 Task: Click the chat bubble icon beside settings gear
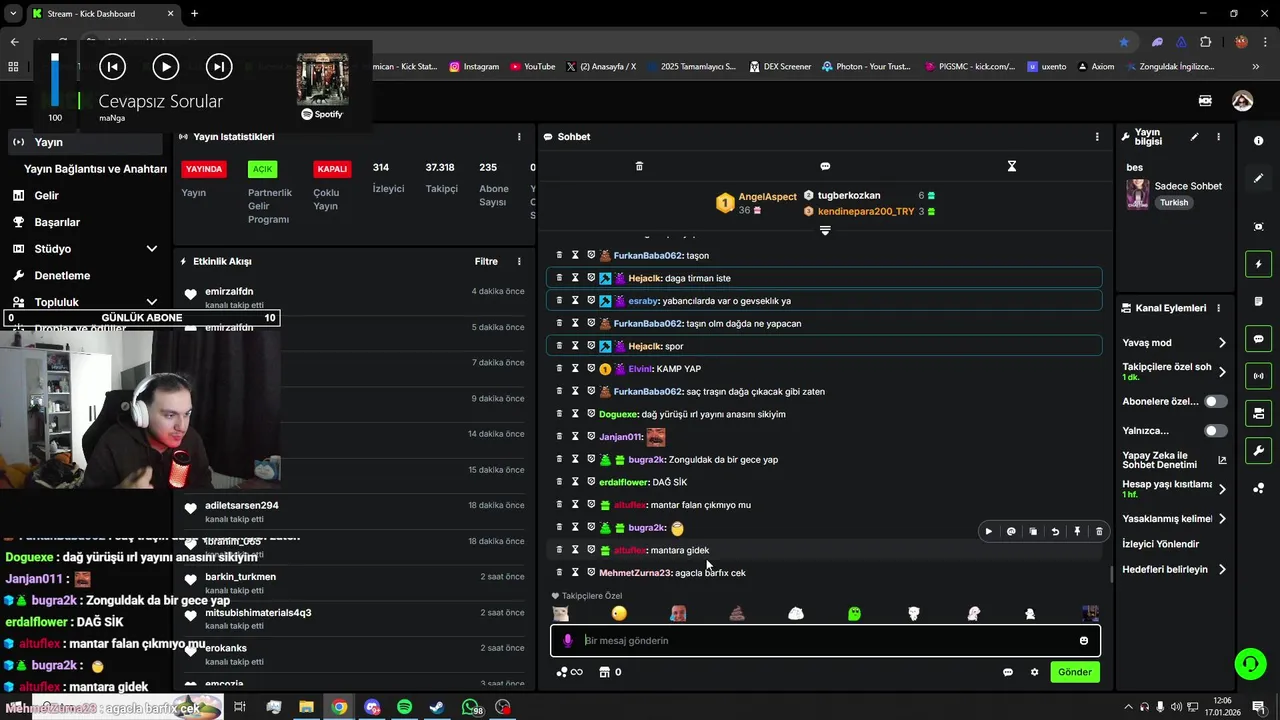(x=1008, y=672)
